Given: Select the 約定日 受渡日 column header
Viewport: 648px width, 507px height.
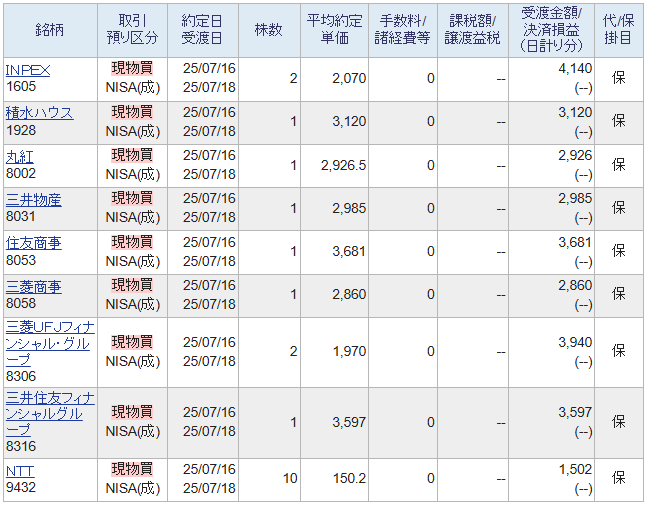Looking at the screenshot, I should click(x=202, y=30).
